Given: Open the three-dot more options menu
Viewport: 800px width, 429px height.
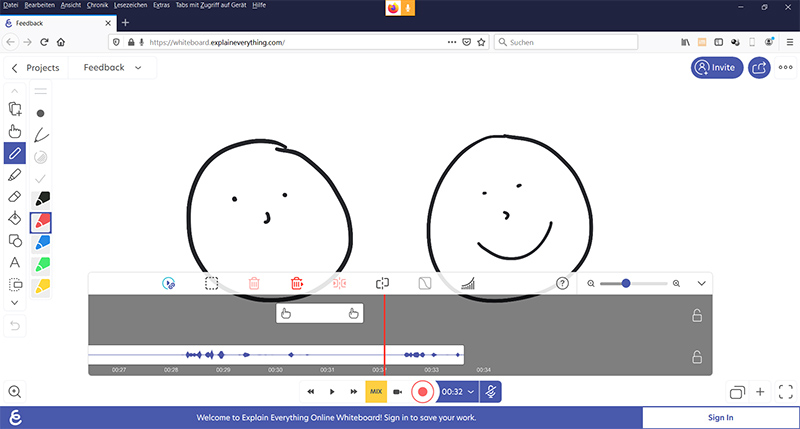Looking at the screenshot, I should coord(786,67).
